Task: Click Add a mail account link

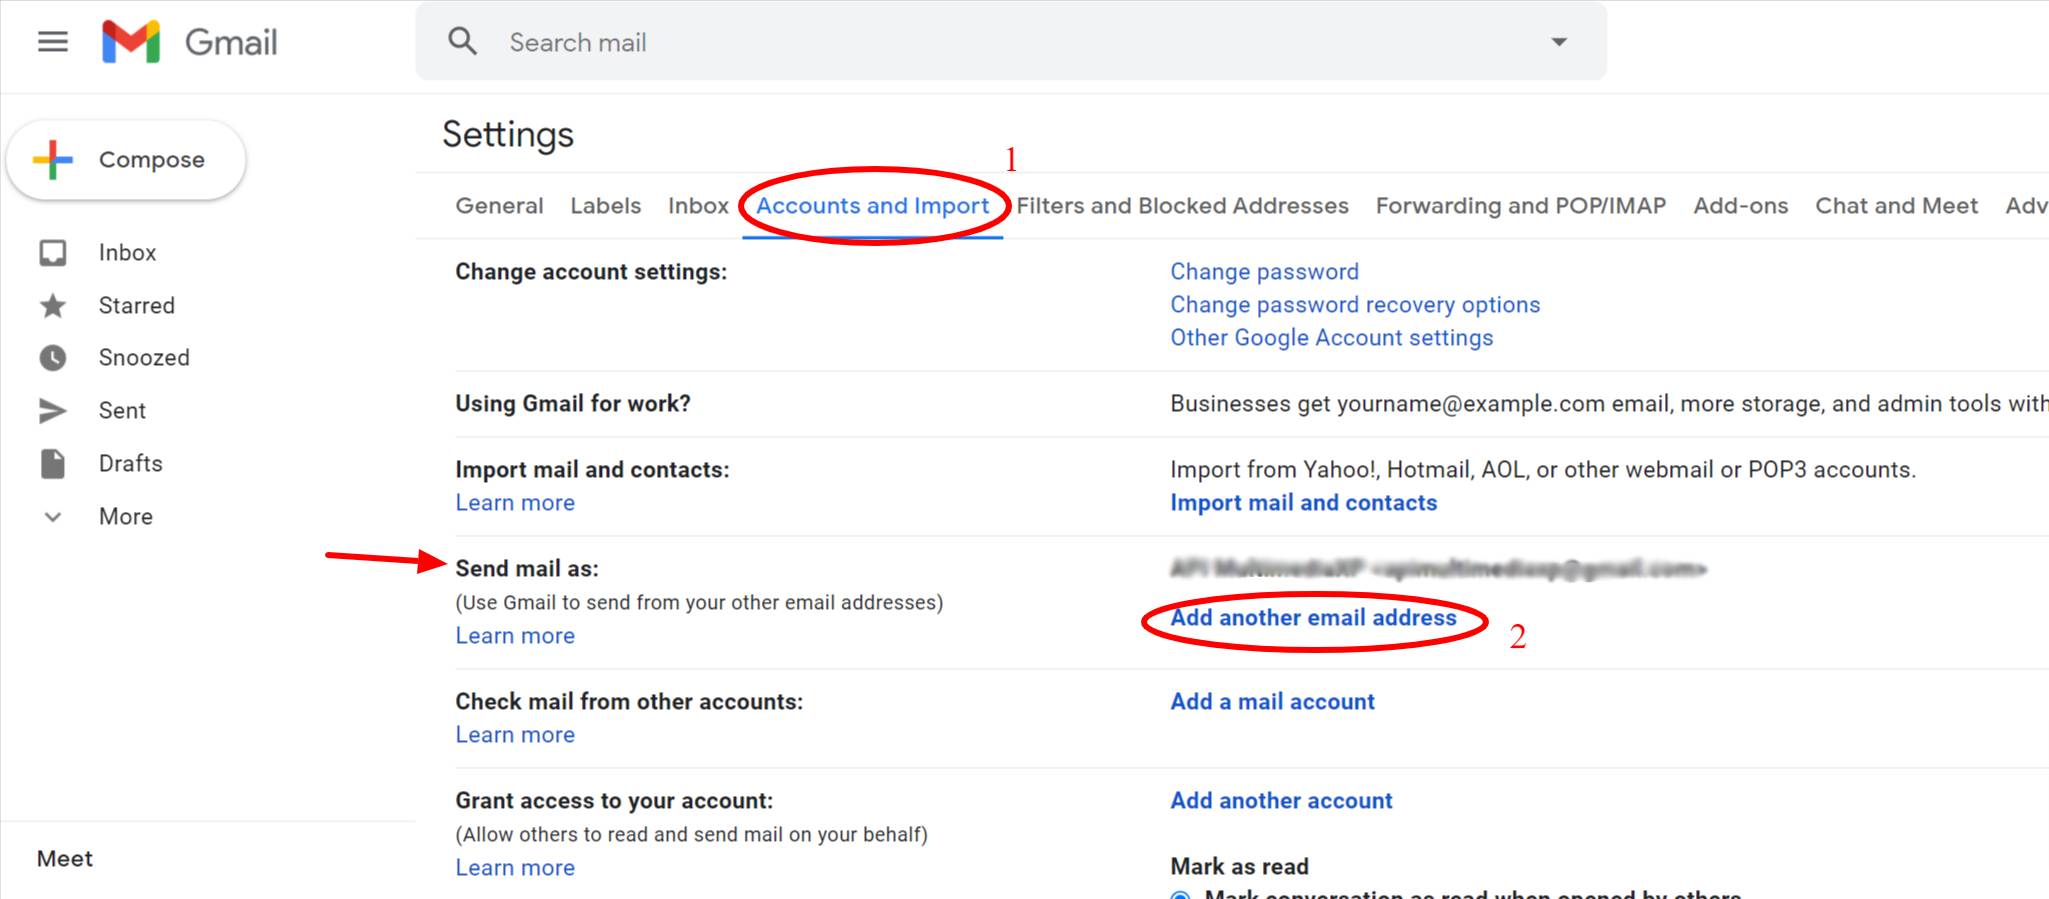Action: [x=1272, y=702]
